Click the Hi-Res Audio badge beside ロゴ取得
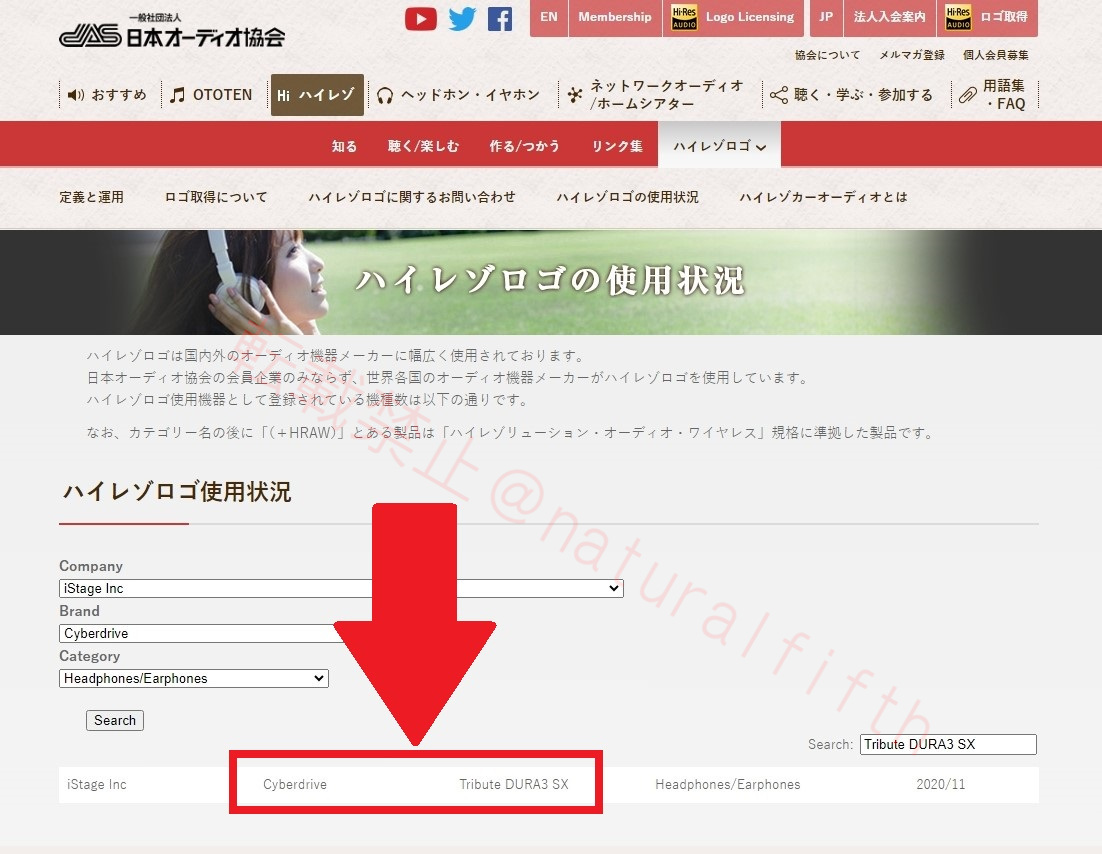Screen dimensions: 1102x854 (958, 18)
